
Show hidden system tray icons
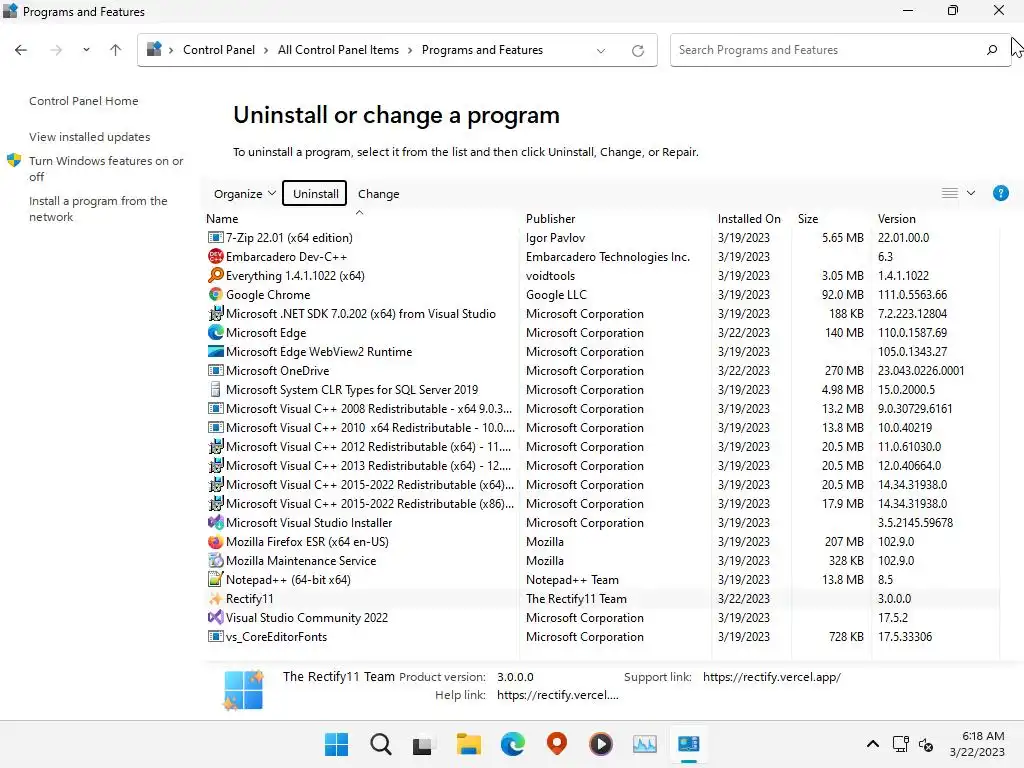coord(872,744)
